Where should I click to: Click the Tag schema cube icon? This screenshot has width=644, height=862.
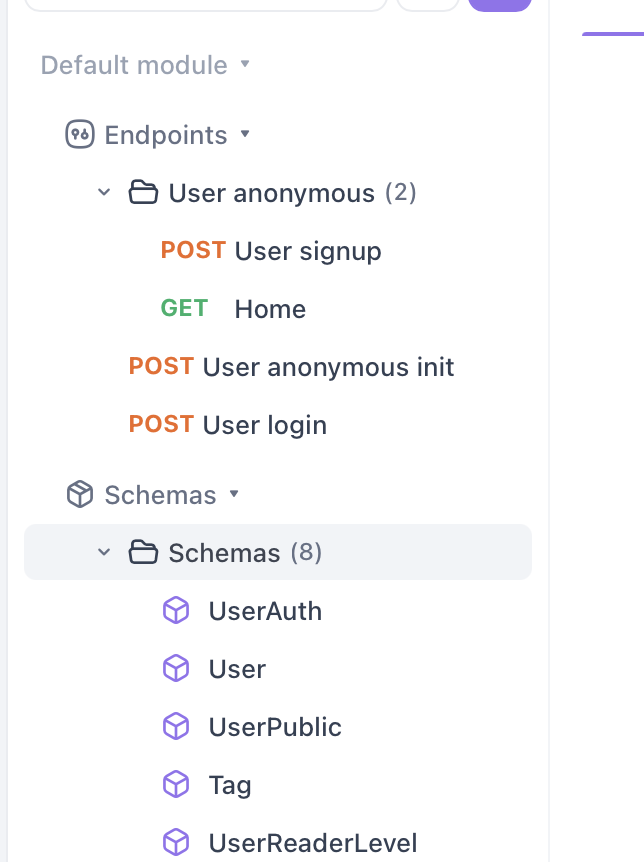(x=176, y=784)
